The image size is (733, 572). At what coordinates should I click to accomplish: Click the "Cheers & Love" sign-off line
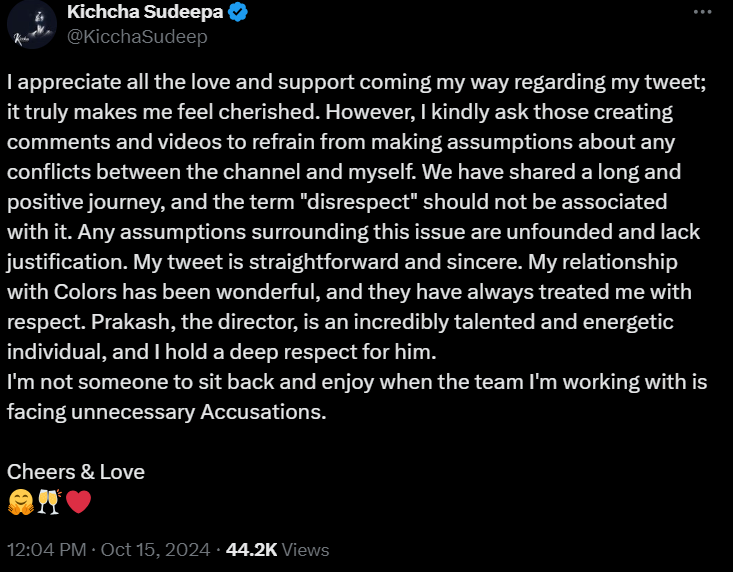pos(76,472)
